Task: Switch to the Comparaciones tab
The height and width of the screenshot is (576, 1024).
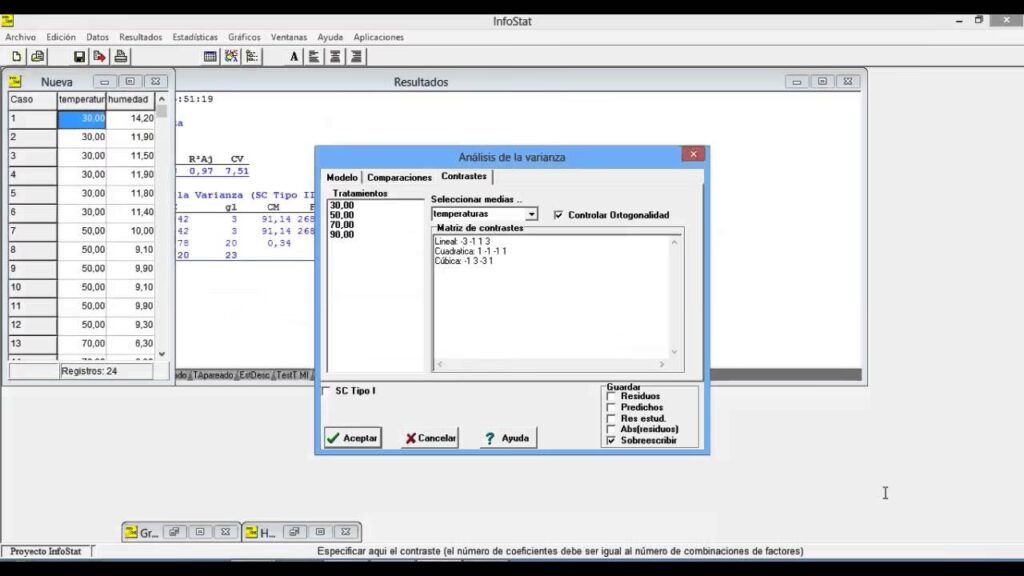Action: pyautogui.click(x=399, y=177)
